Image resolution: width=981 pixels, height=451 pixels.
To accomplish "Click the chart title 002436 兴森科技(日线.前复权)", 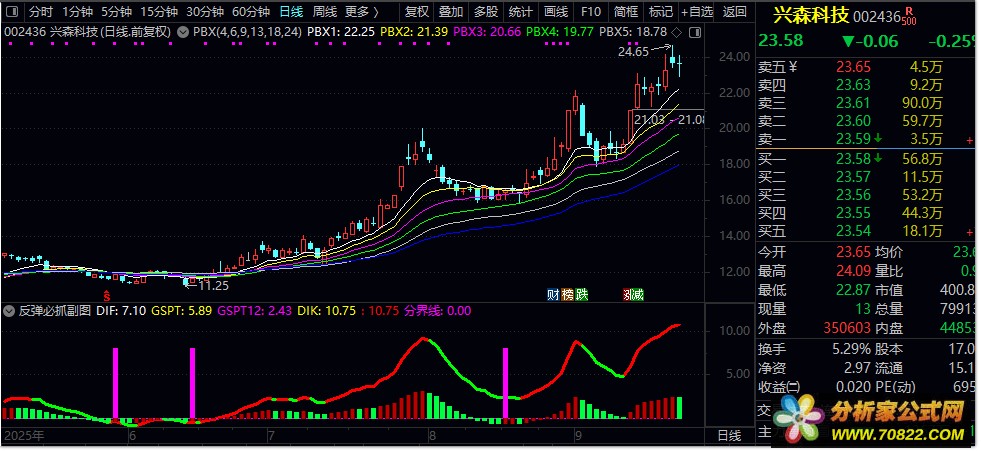I will (87, 31).
